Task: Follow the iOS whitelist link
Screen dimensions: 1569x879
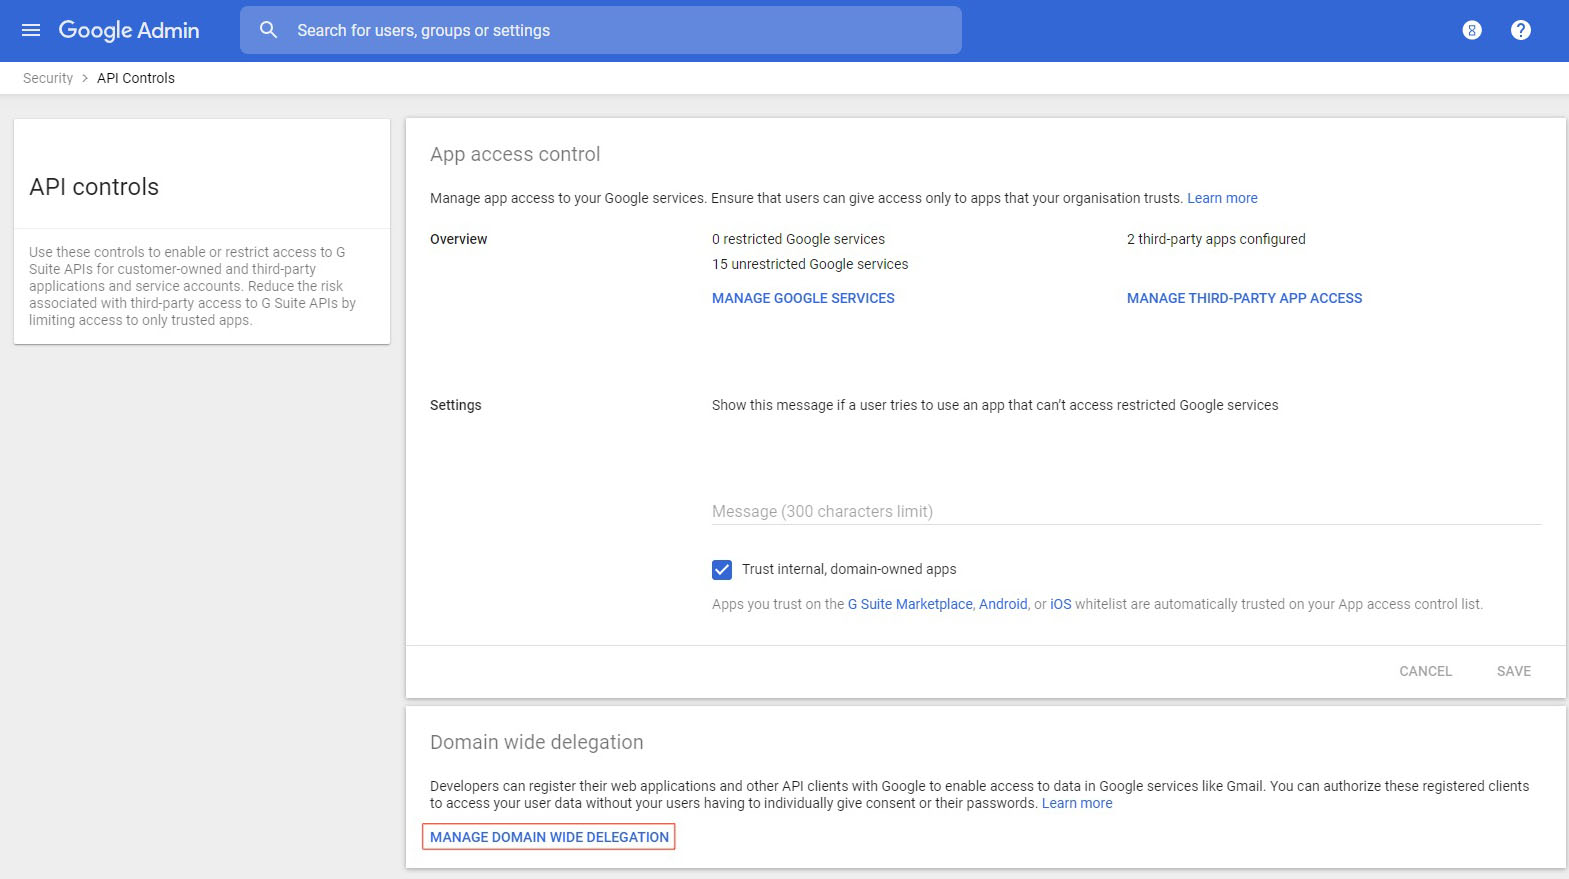Action: (1060, 604)
